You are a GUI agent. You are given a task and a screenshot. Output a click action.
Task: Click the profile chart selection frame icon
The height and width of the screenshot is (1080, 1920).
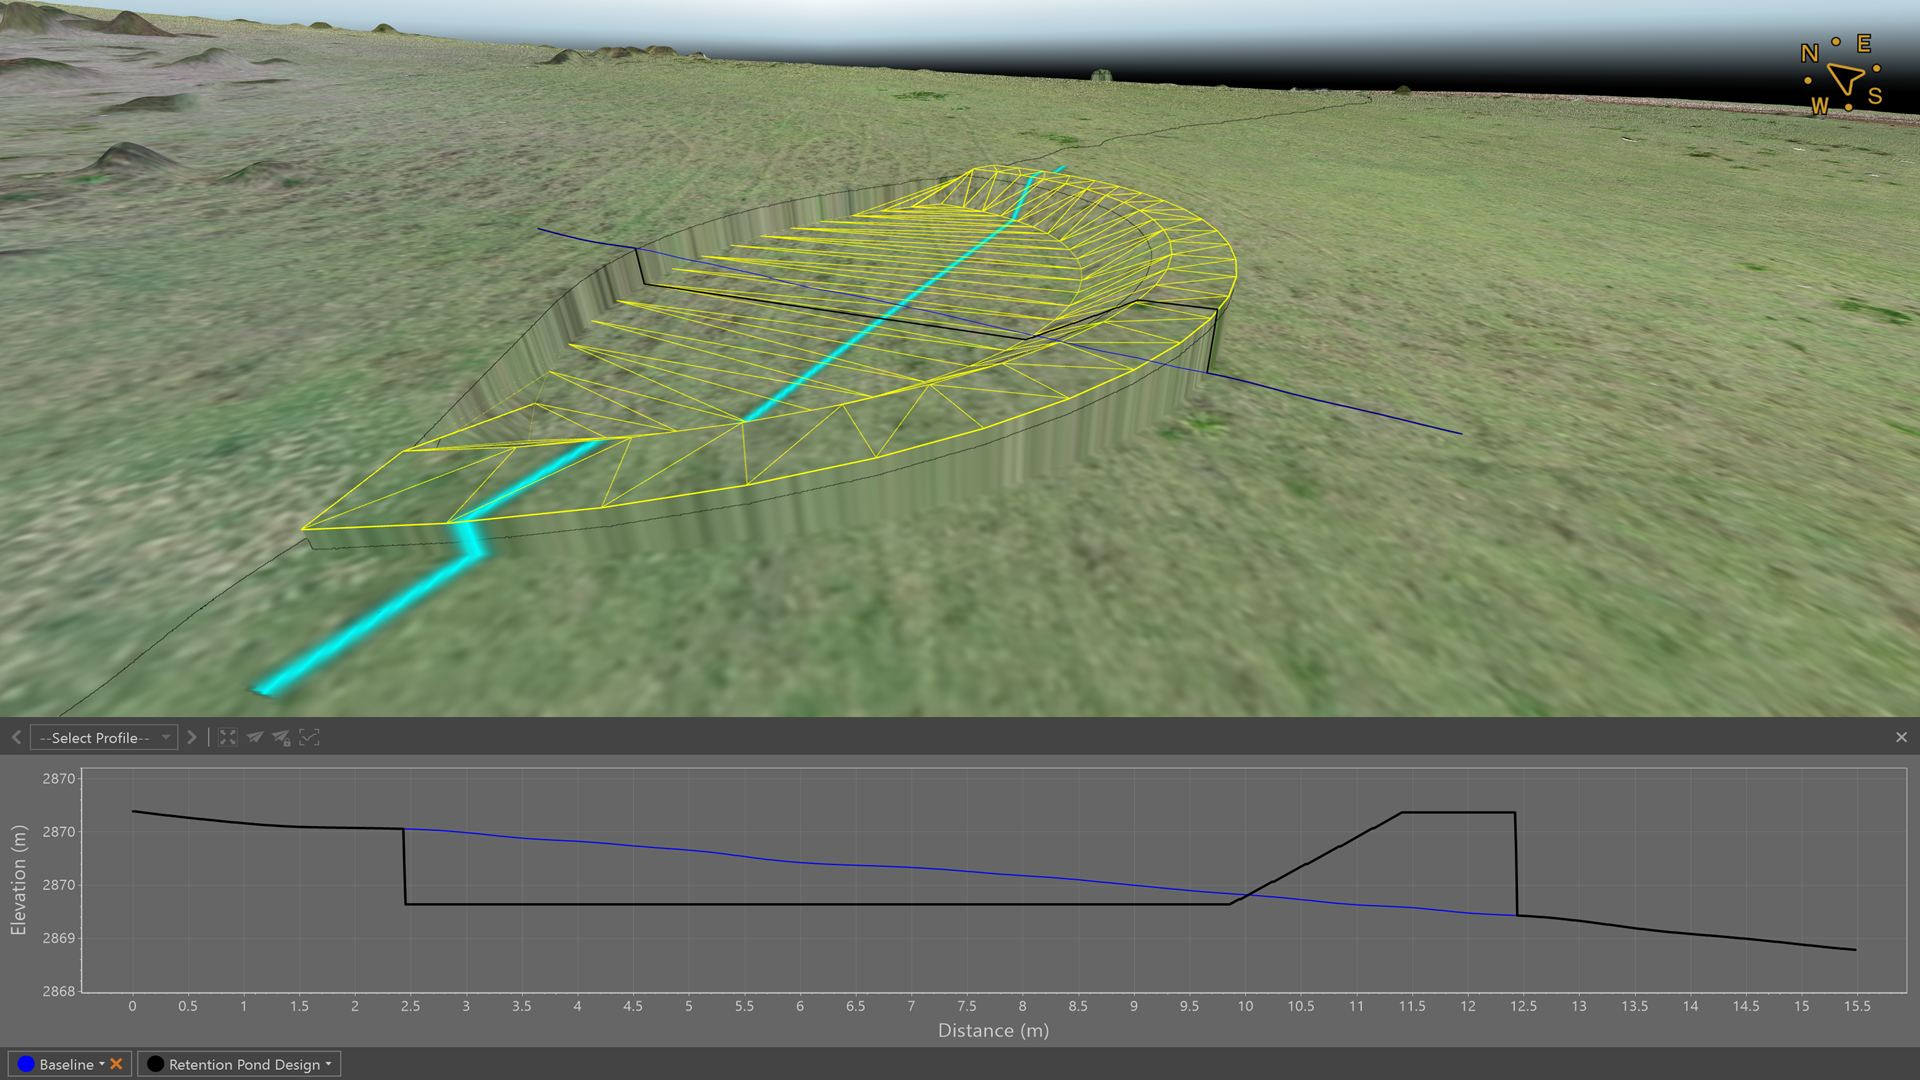point(309,737)
